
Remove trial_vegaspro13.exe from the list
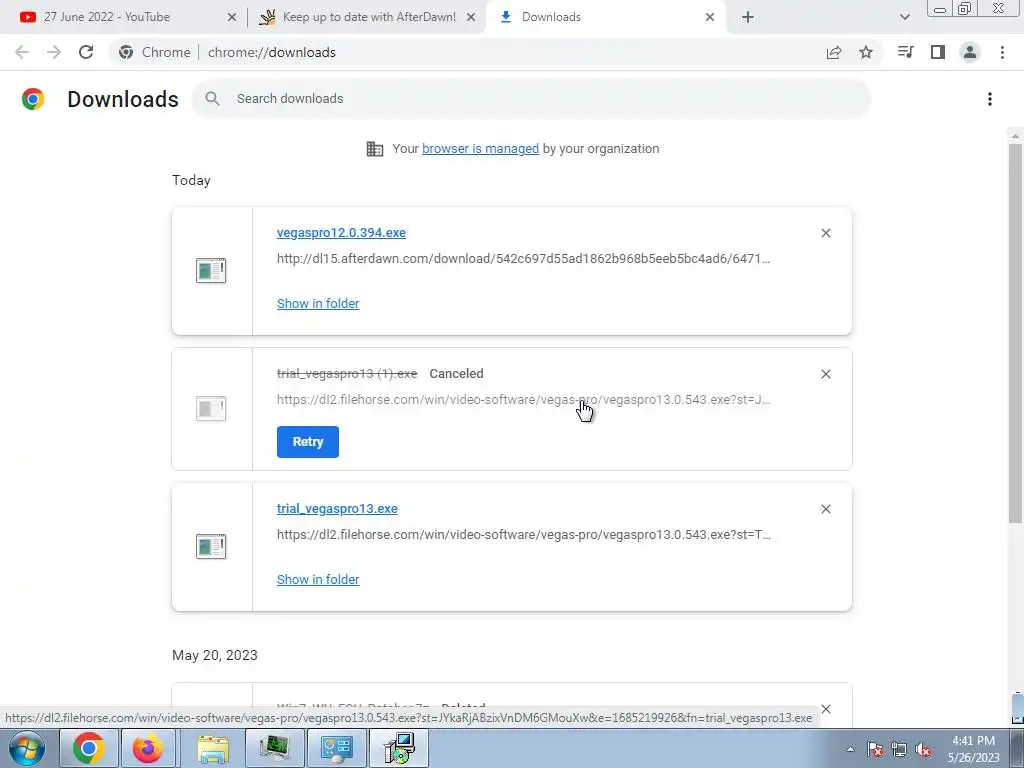tap(825, 509)
